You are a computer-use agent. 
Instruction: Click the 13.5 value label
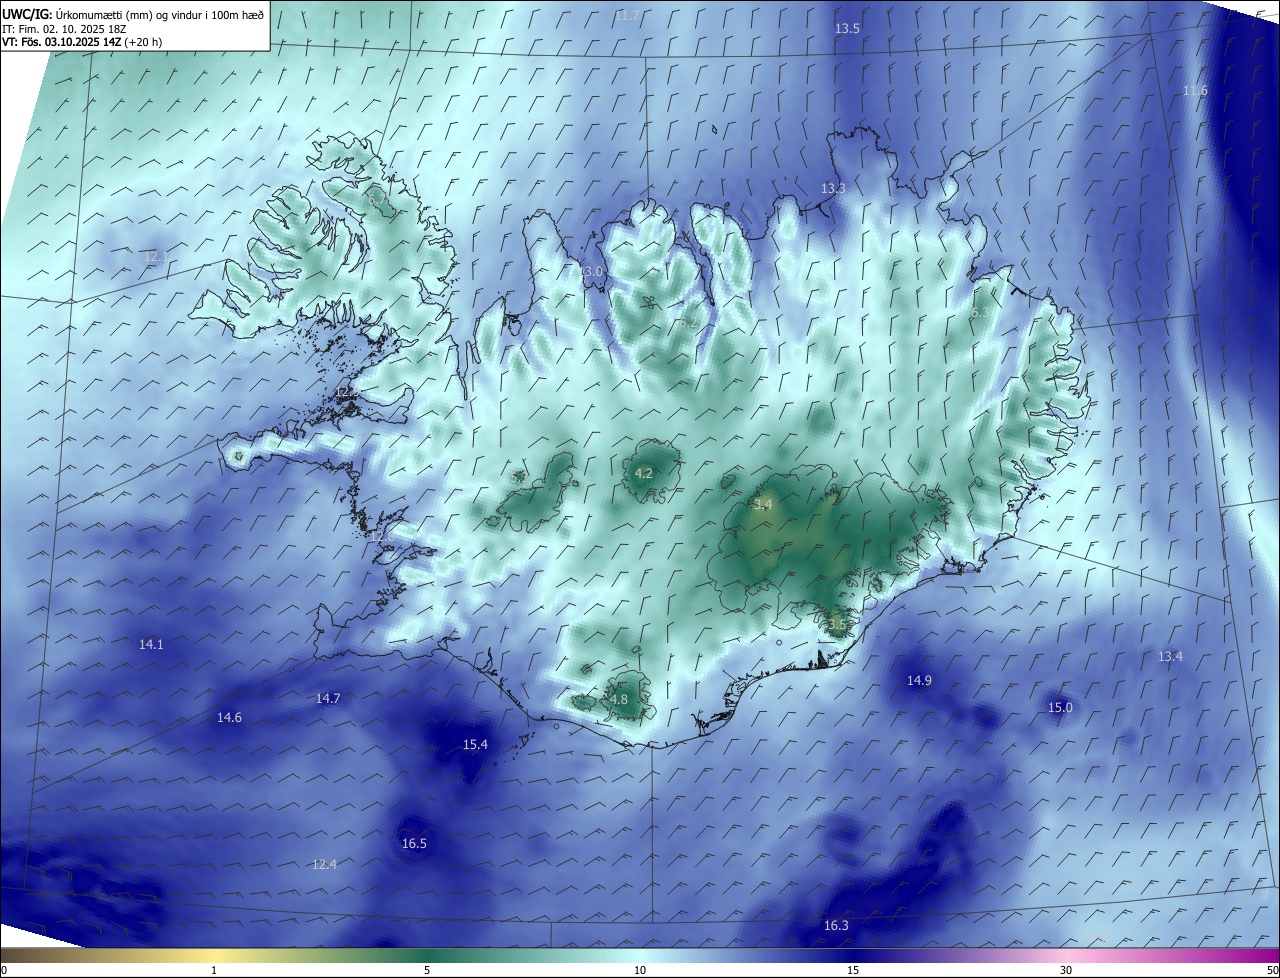pos(847,29)
